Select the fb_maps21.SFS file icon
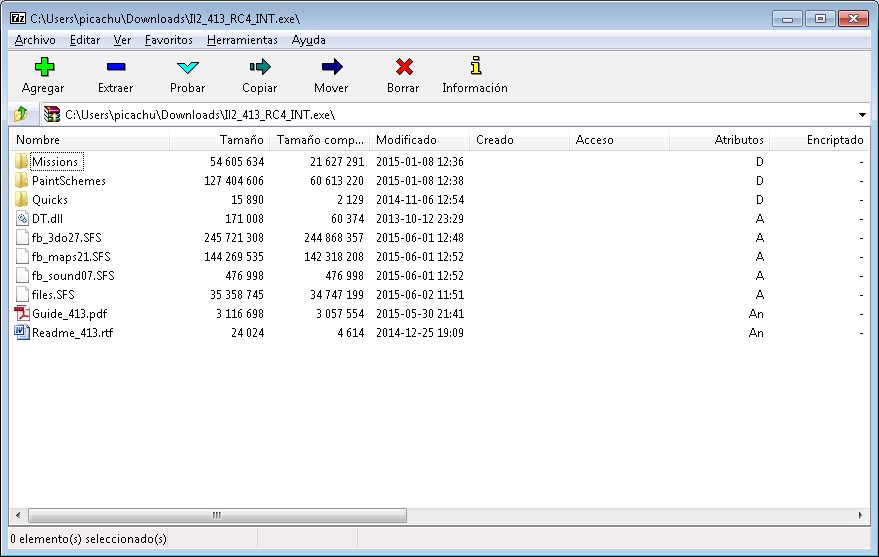The width and height of the screenshot is (879, 557). pyautogui.click(x=22, y=257)
